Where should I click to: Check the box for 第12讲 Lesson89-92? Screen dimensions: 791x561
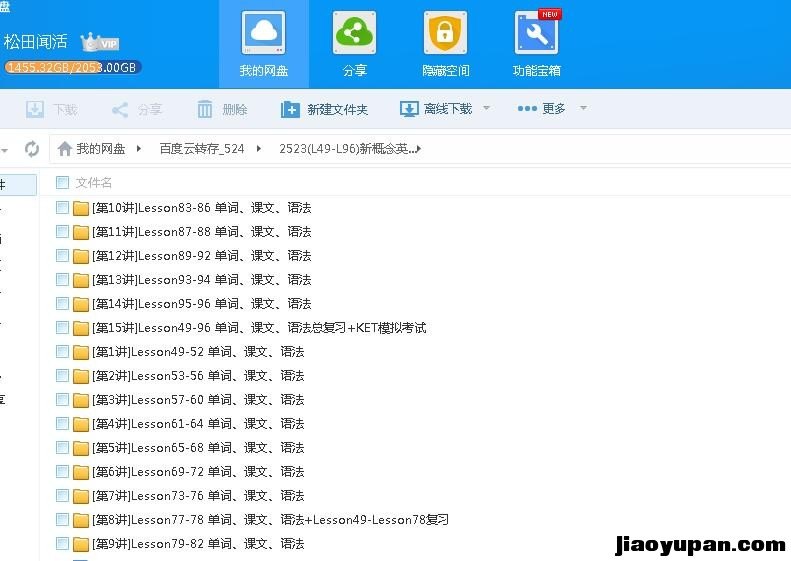pyautogui.click(x=62, y=255)
